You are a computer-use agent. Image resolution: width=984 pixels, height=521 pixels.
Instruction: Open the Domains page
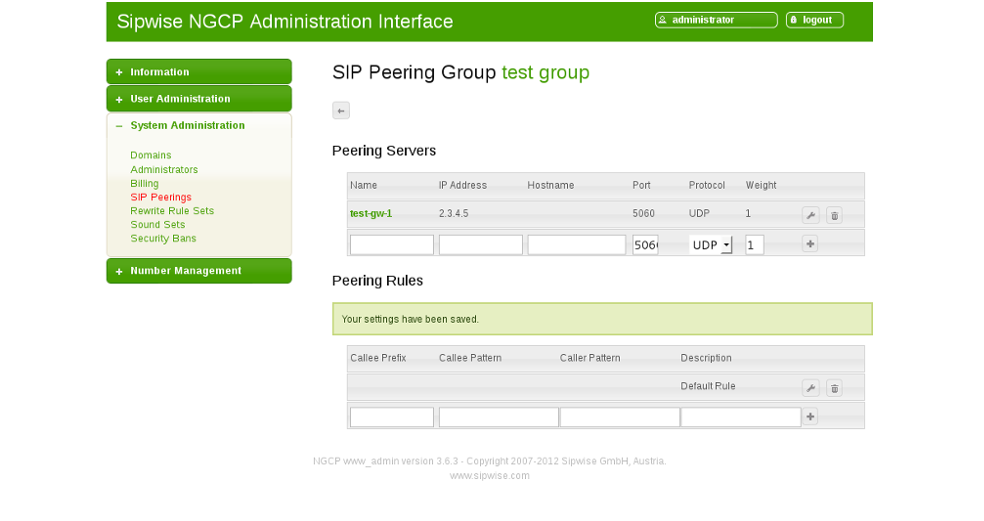tap(151, 155)
